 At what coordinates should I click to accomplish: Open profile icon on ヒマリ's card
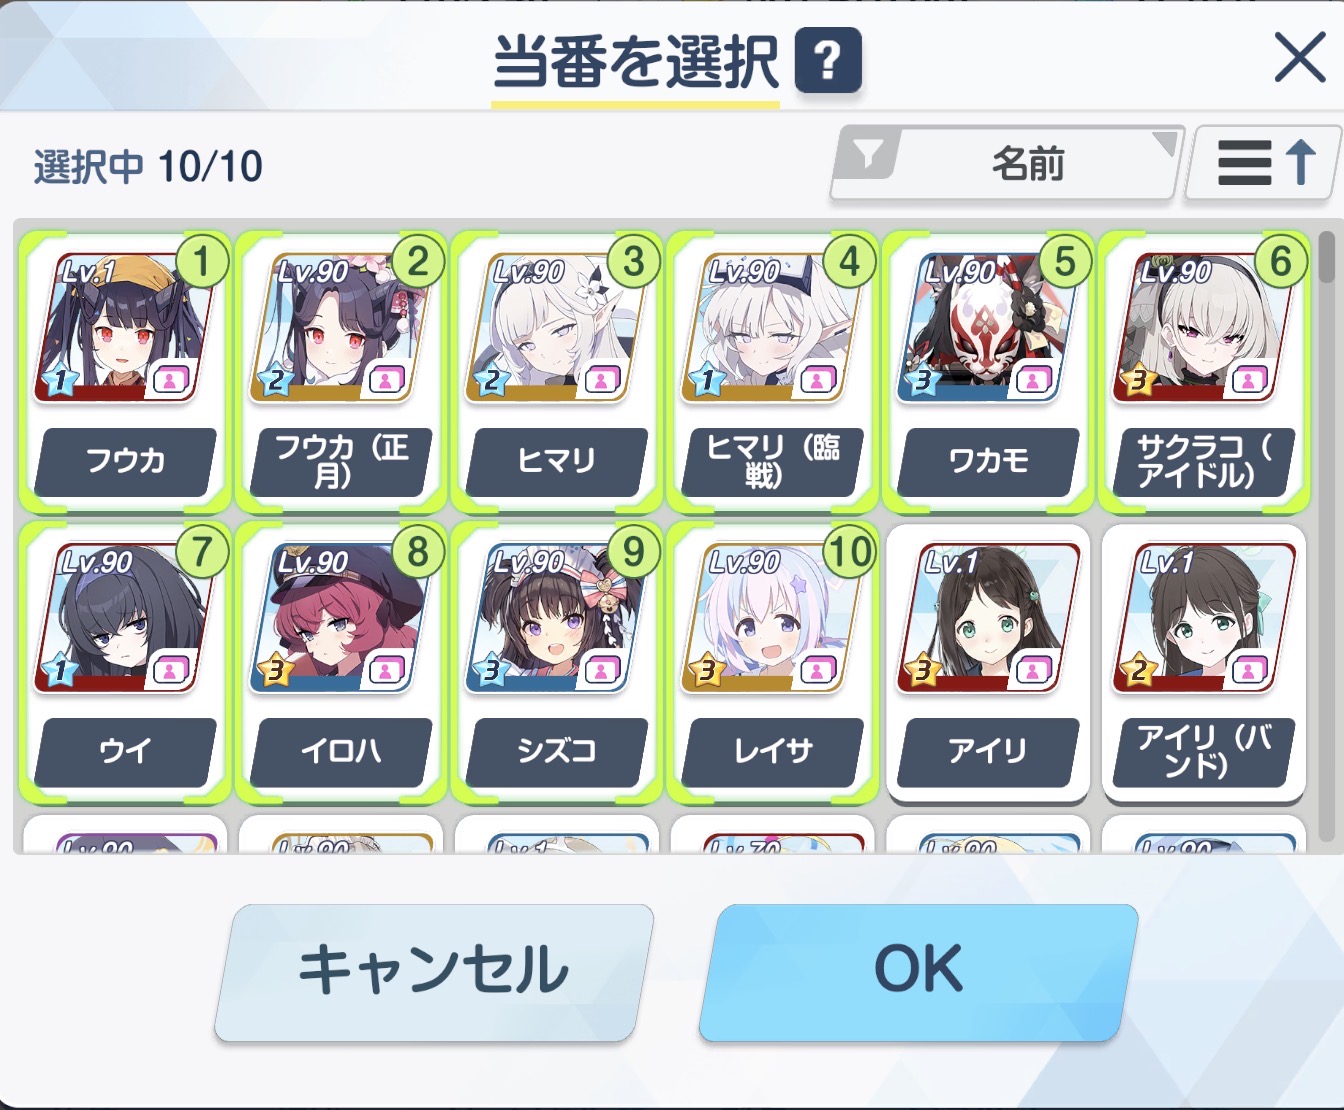click(x=601, y=380)
